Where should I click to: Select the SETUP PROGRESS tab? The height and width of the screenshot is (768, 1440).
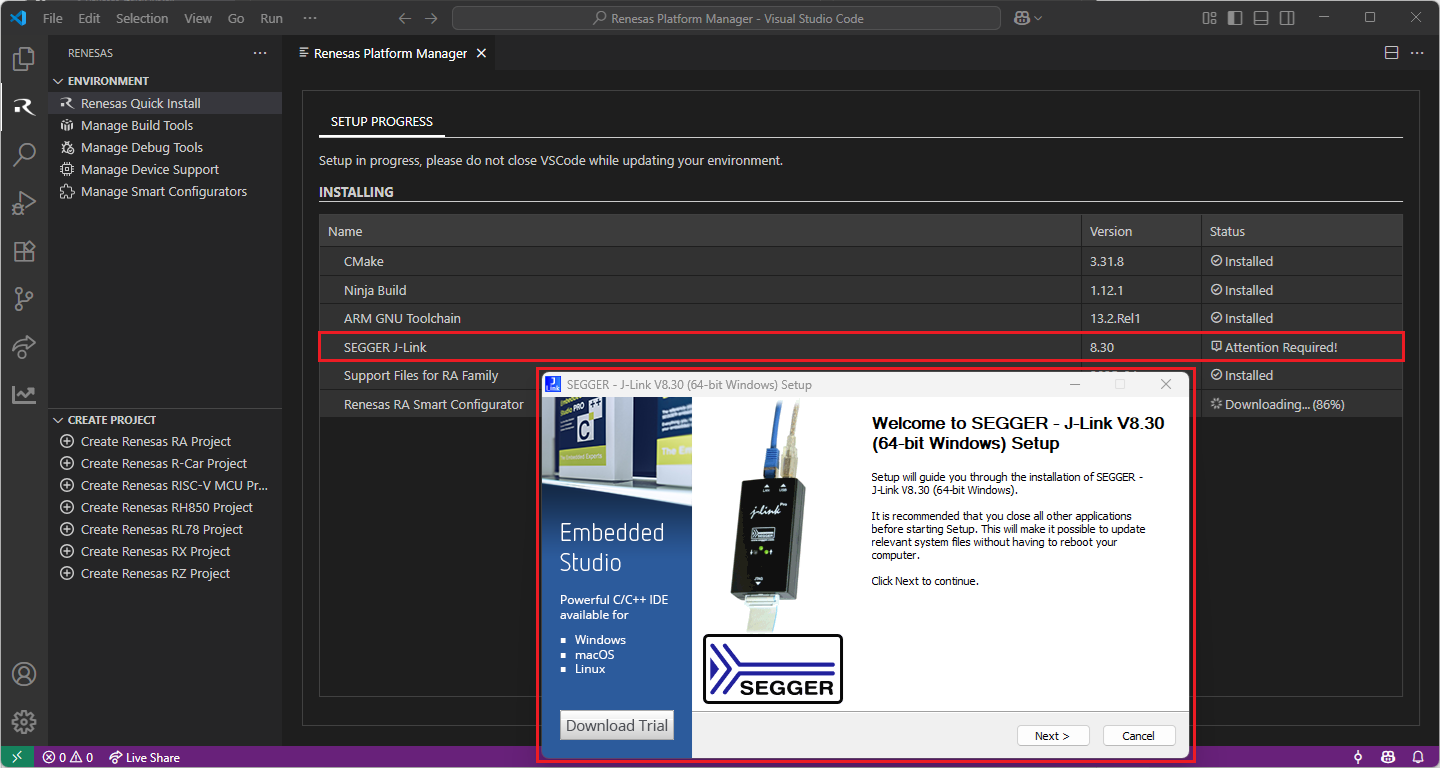tap(382, 121)
